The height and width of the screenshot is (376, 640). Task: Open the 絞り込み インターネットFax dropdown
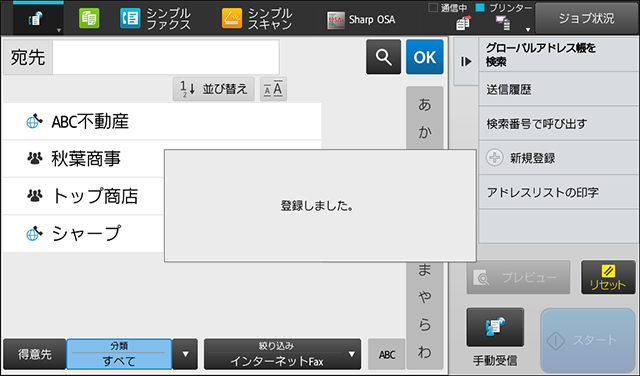pyautogui.click(x=282, y=354)
